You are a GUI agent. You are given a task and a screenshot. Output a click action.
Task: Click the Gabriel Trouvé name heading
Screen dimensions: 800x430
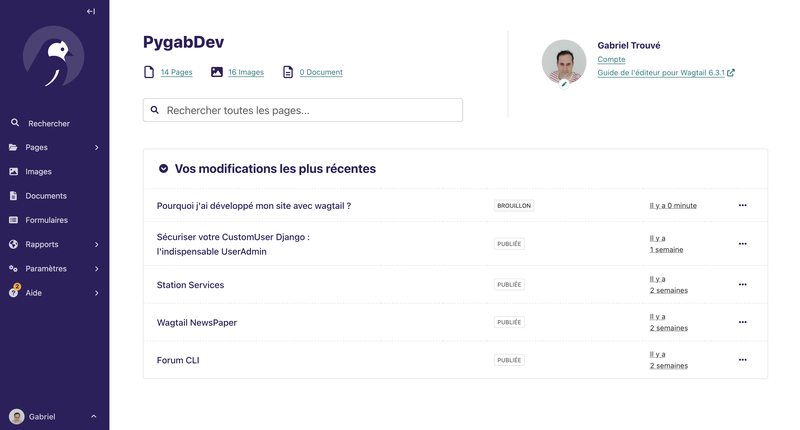[629, 45]
